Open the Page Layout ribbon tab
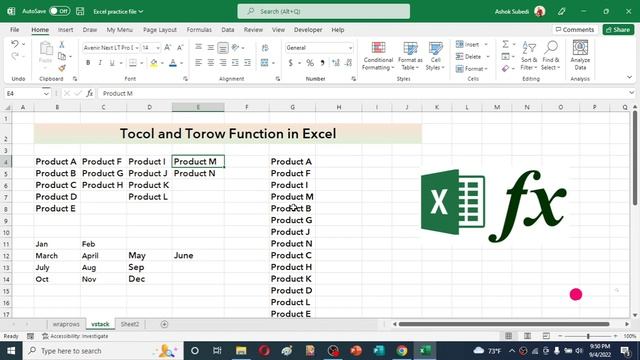 [x=160, y=30]
